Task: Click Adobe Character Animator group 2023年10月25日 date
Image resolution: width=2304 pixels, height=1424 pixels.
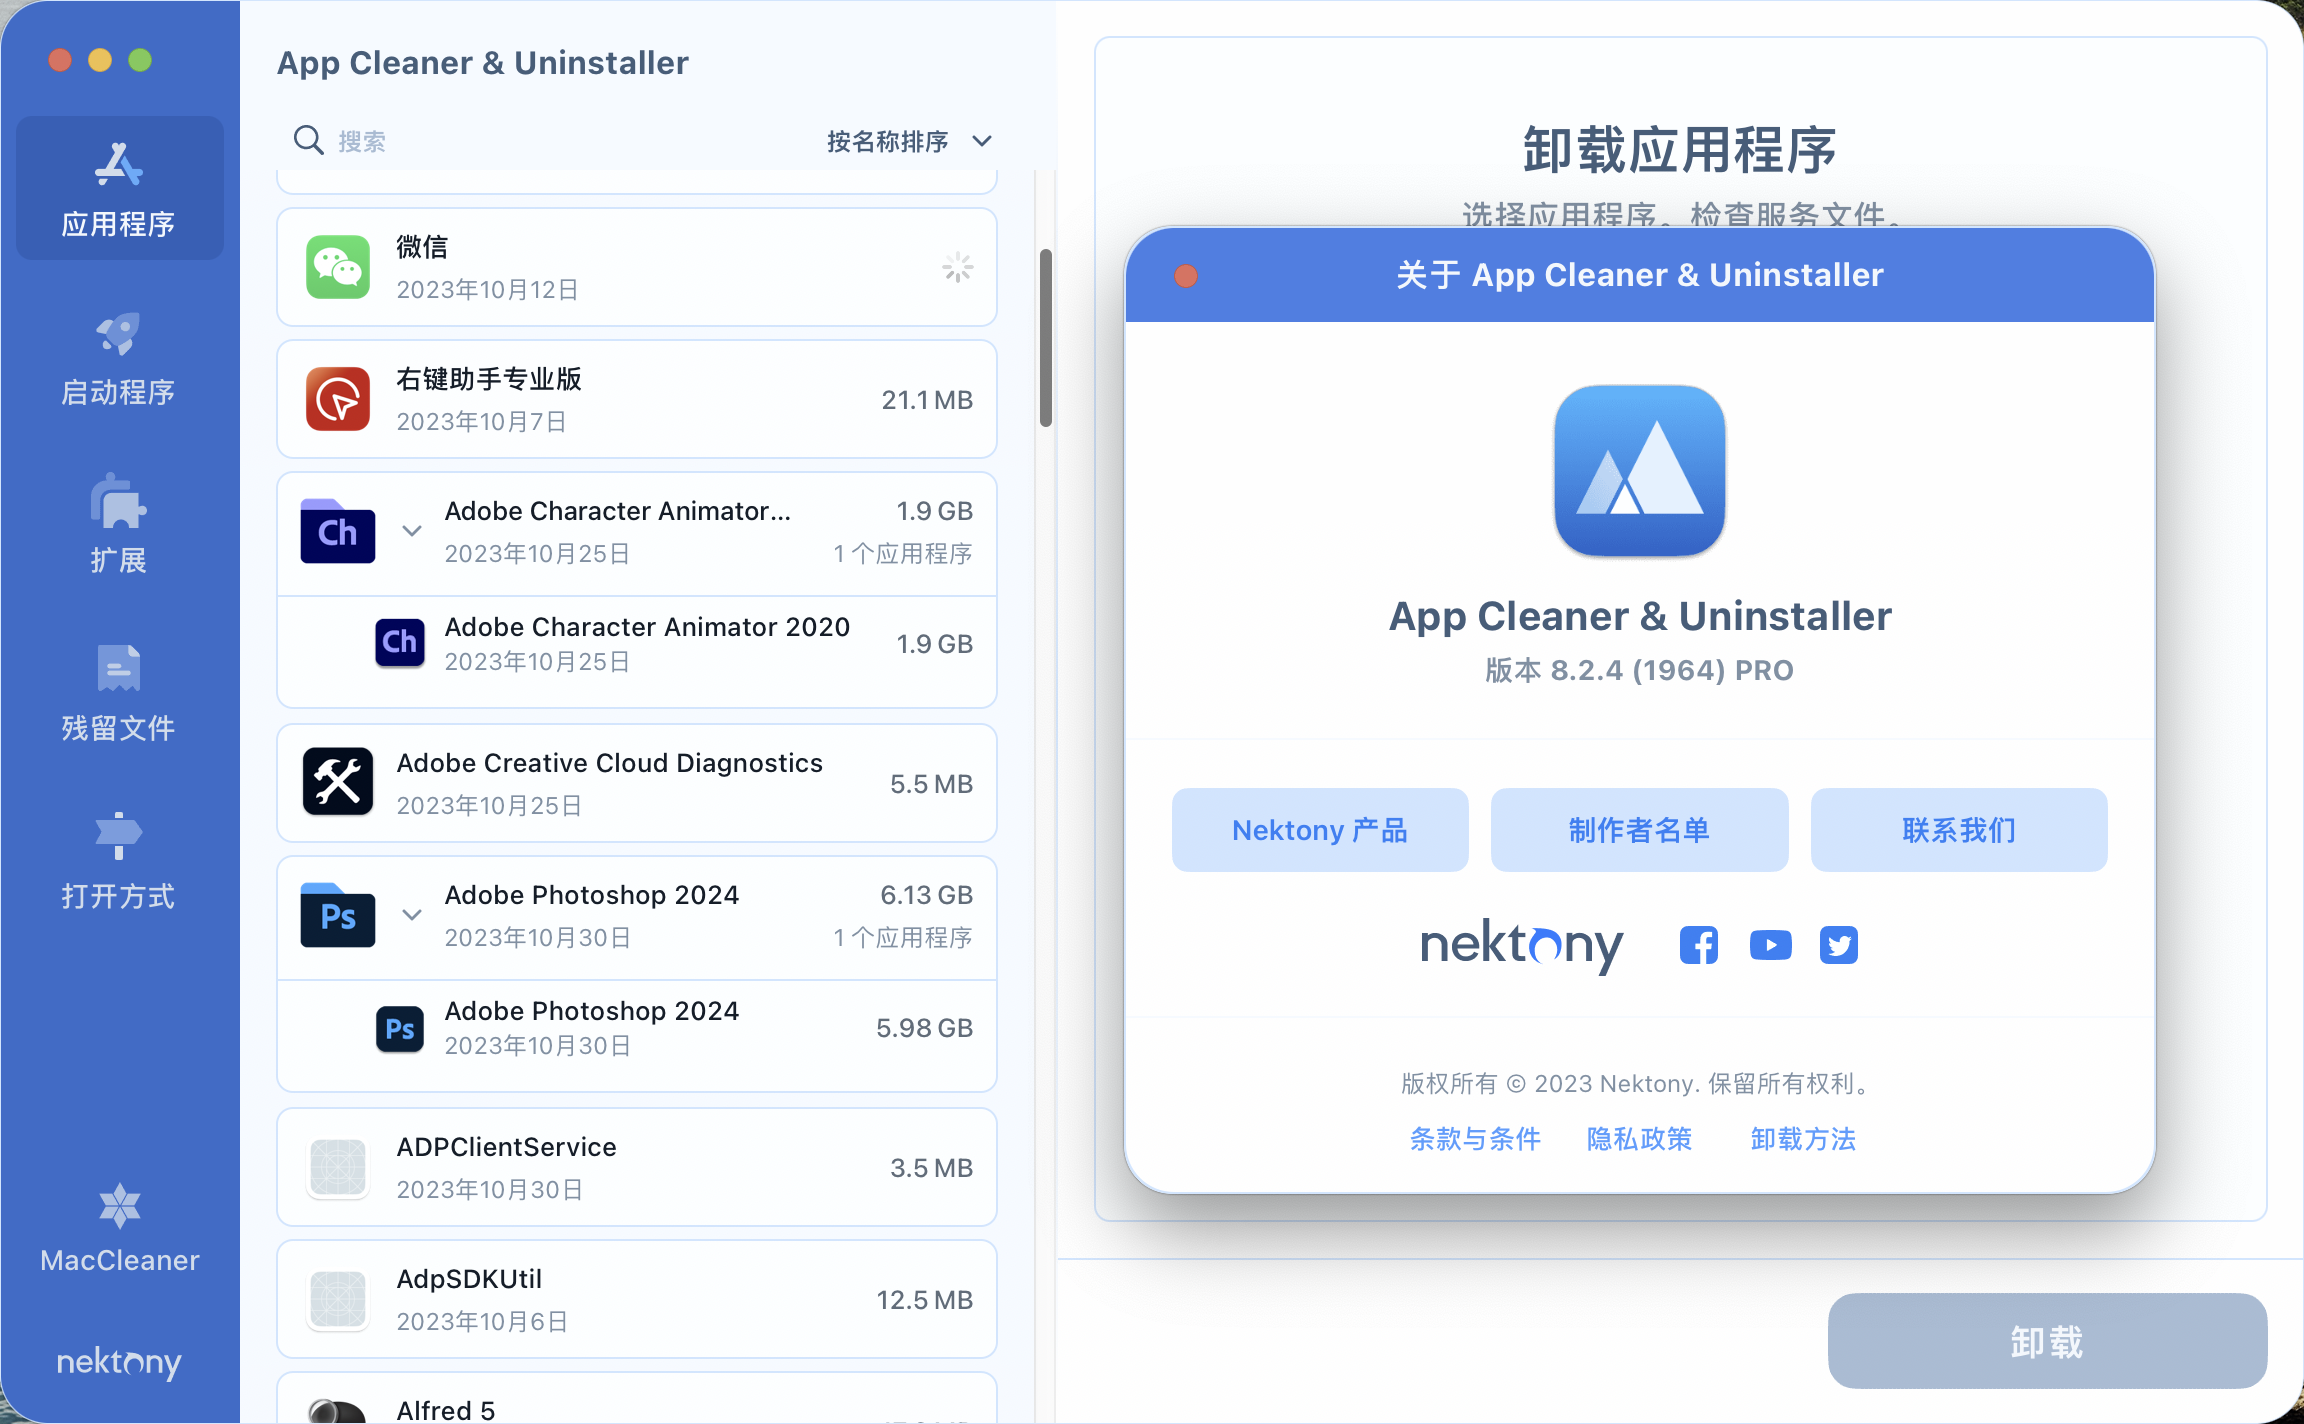Action: pos(537,554)
